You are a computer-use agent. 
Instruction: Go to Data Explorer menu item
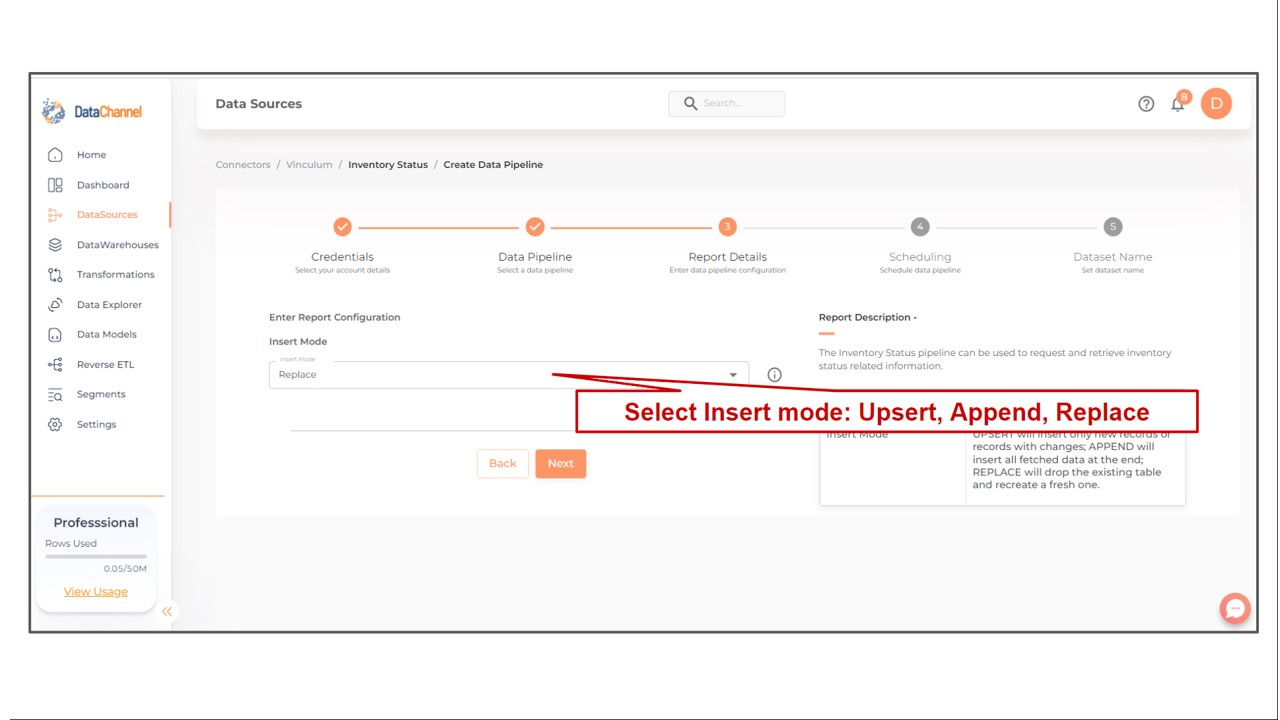coord(109,305)
